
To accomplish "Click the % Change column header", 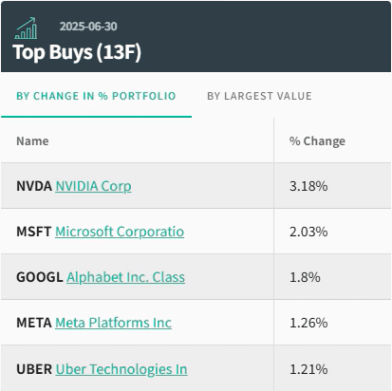I will point(317,141).
